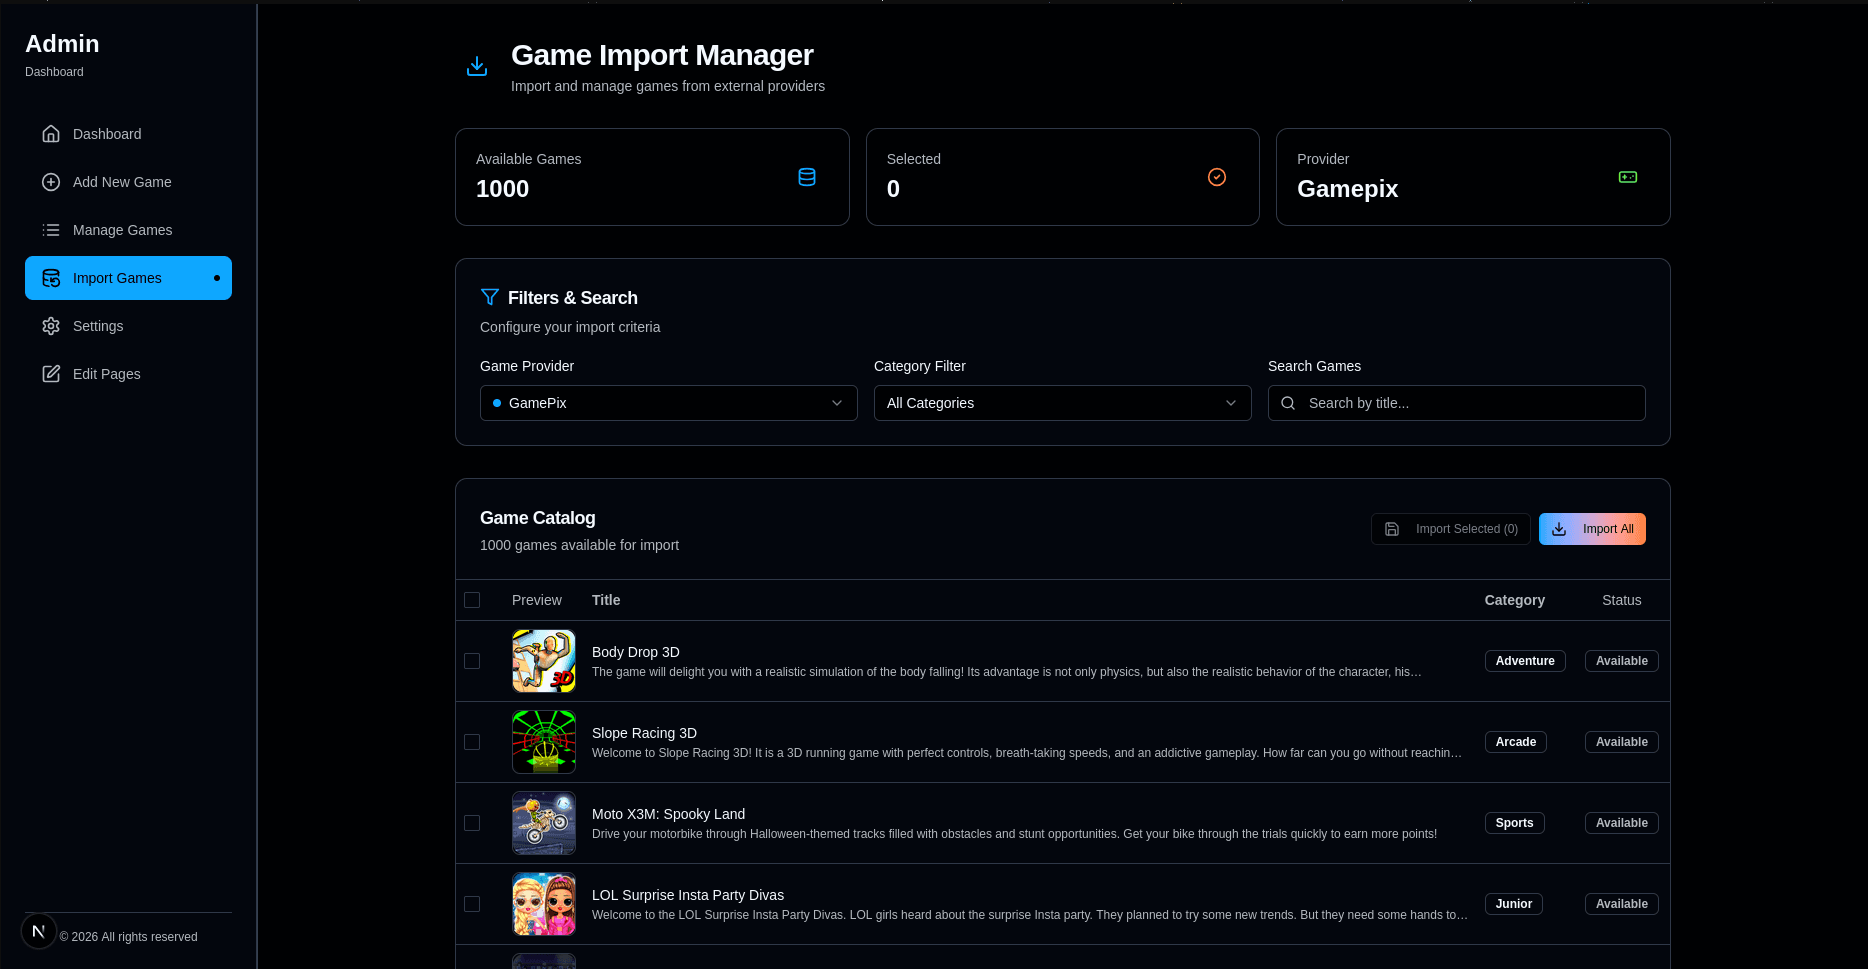Expand the Category Filter dropdown
Image resolution: width=1868 pixels, height=969 pixels.
(x=1062, y=403)
